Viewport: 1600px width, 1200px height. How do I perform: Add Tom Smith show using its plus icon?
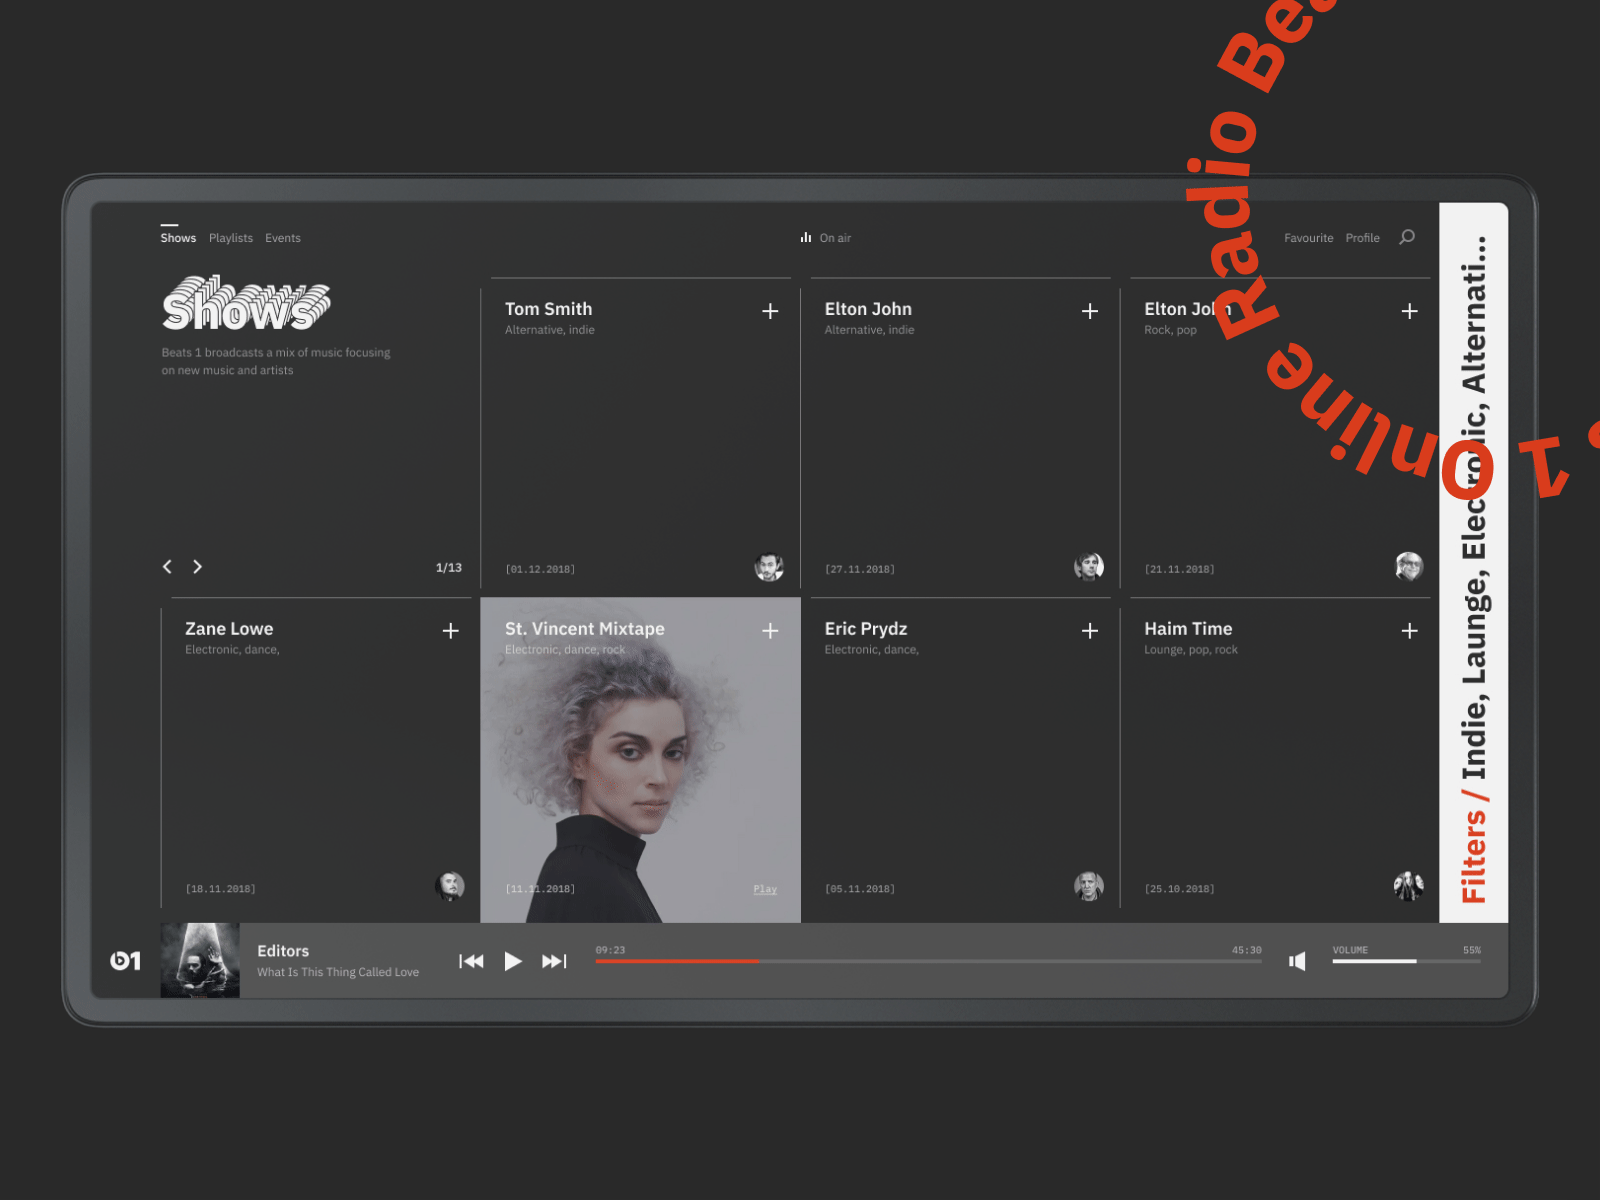[770, 311]
